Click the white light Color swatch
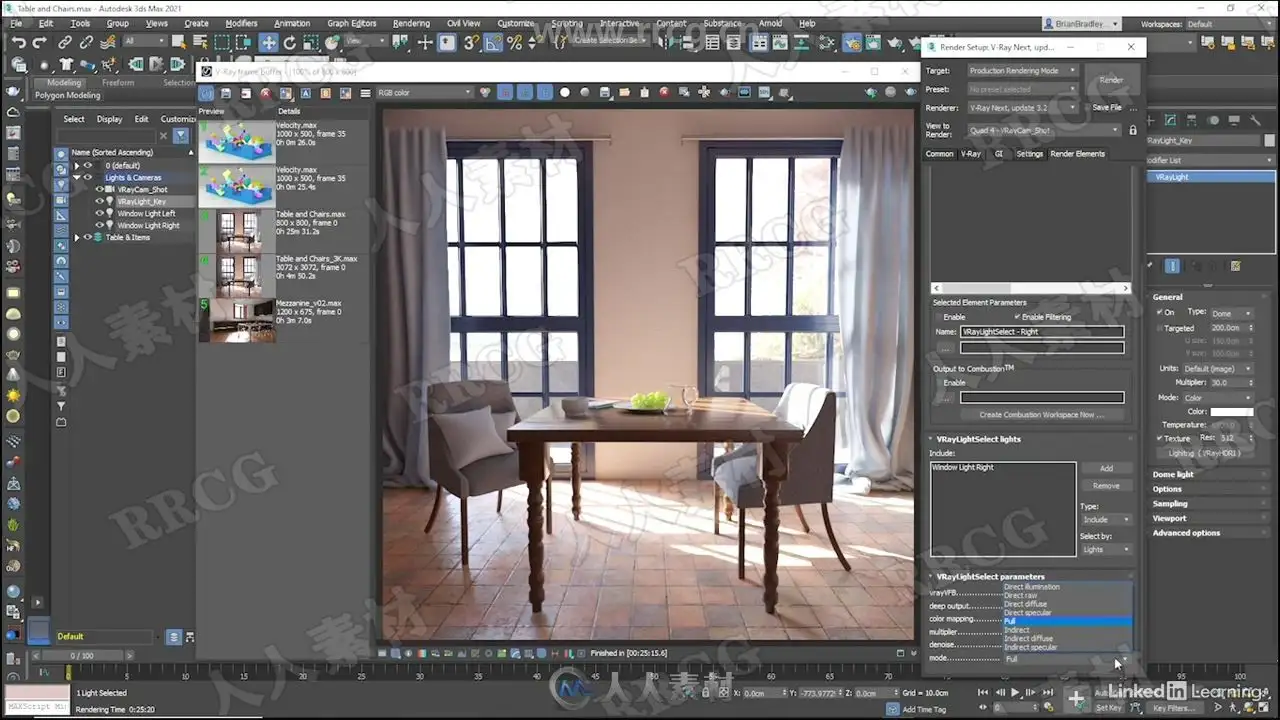Screen dimensions: 1280x720 1231,411
